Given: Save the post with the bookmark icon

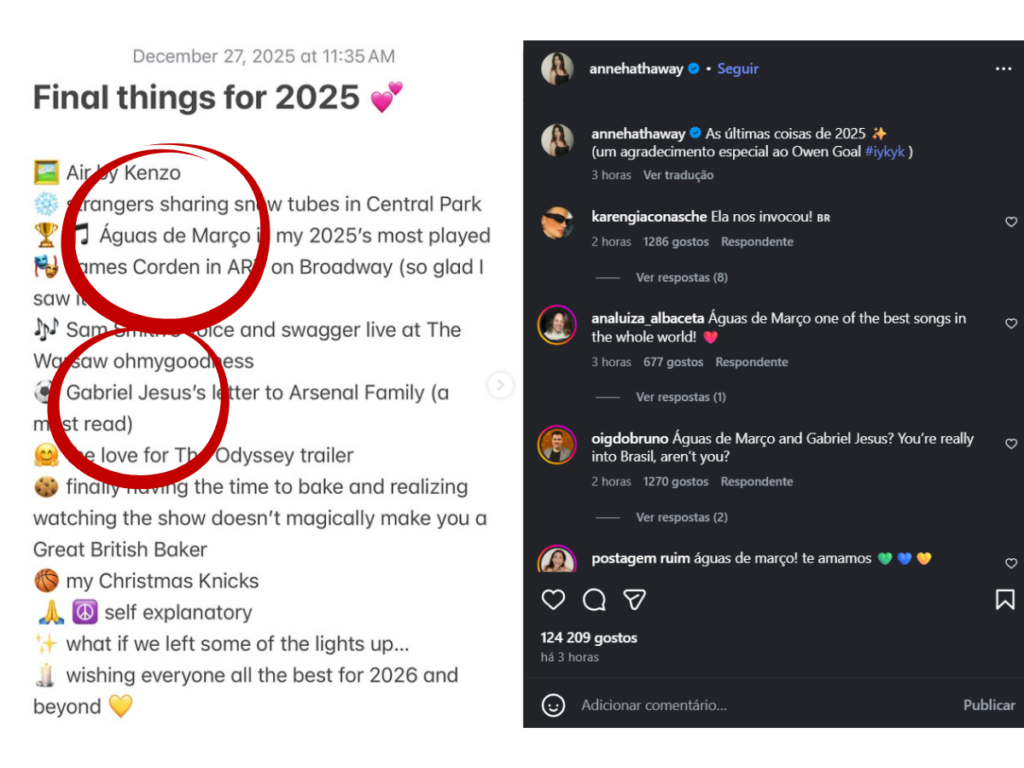Looking at the screenshot, I should [1004, 599].
